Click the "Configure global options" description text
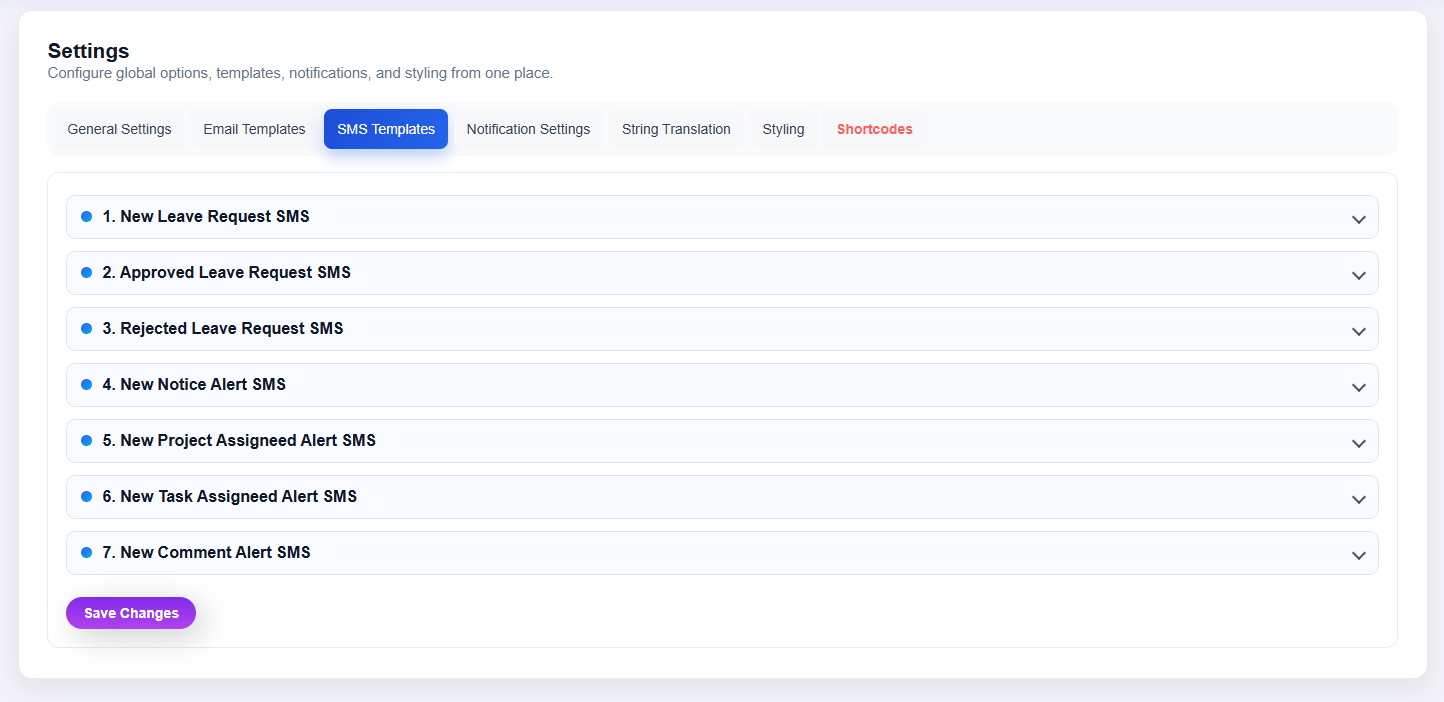Image resolution: width=1444 pixels, height=702 pixels. [300, 73]
